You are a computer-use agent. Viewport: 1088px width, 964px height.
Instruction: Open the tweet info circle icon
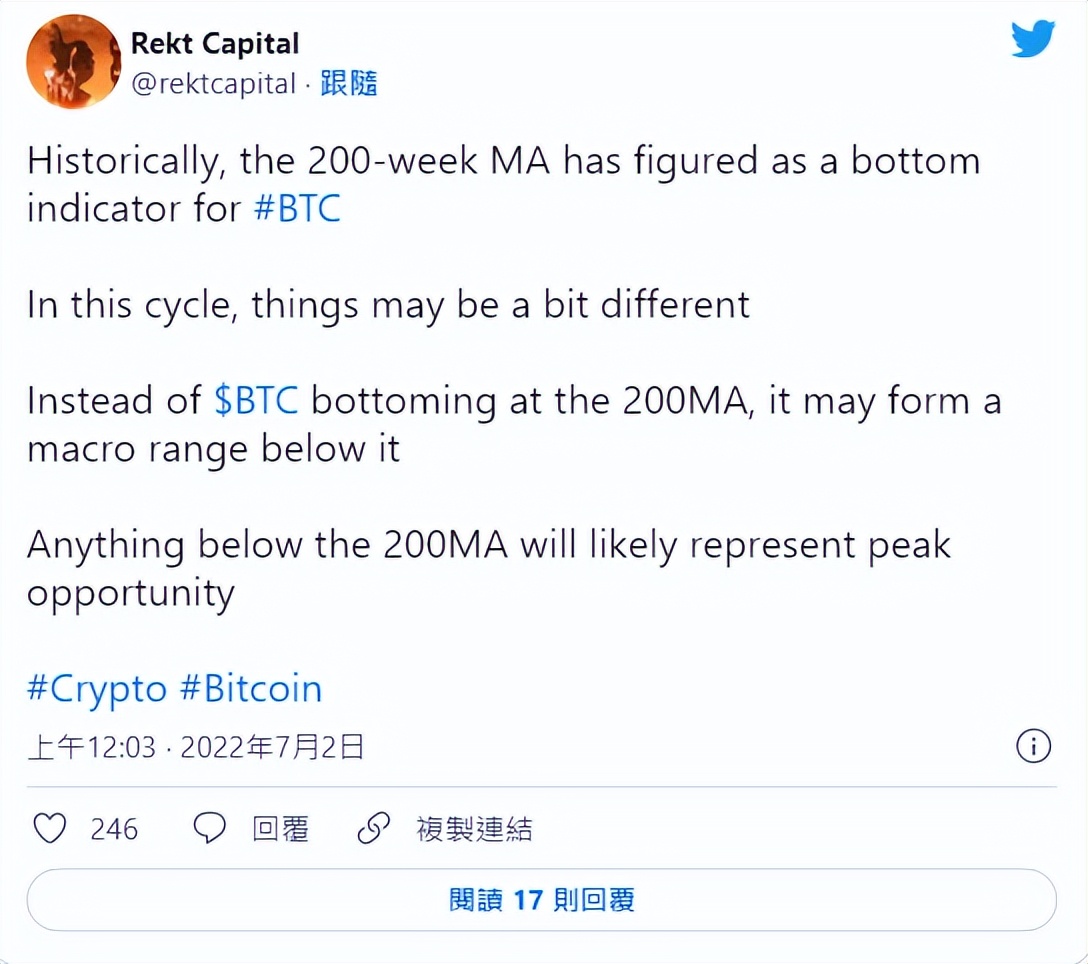(1033, 746)
